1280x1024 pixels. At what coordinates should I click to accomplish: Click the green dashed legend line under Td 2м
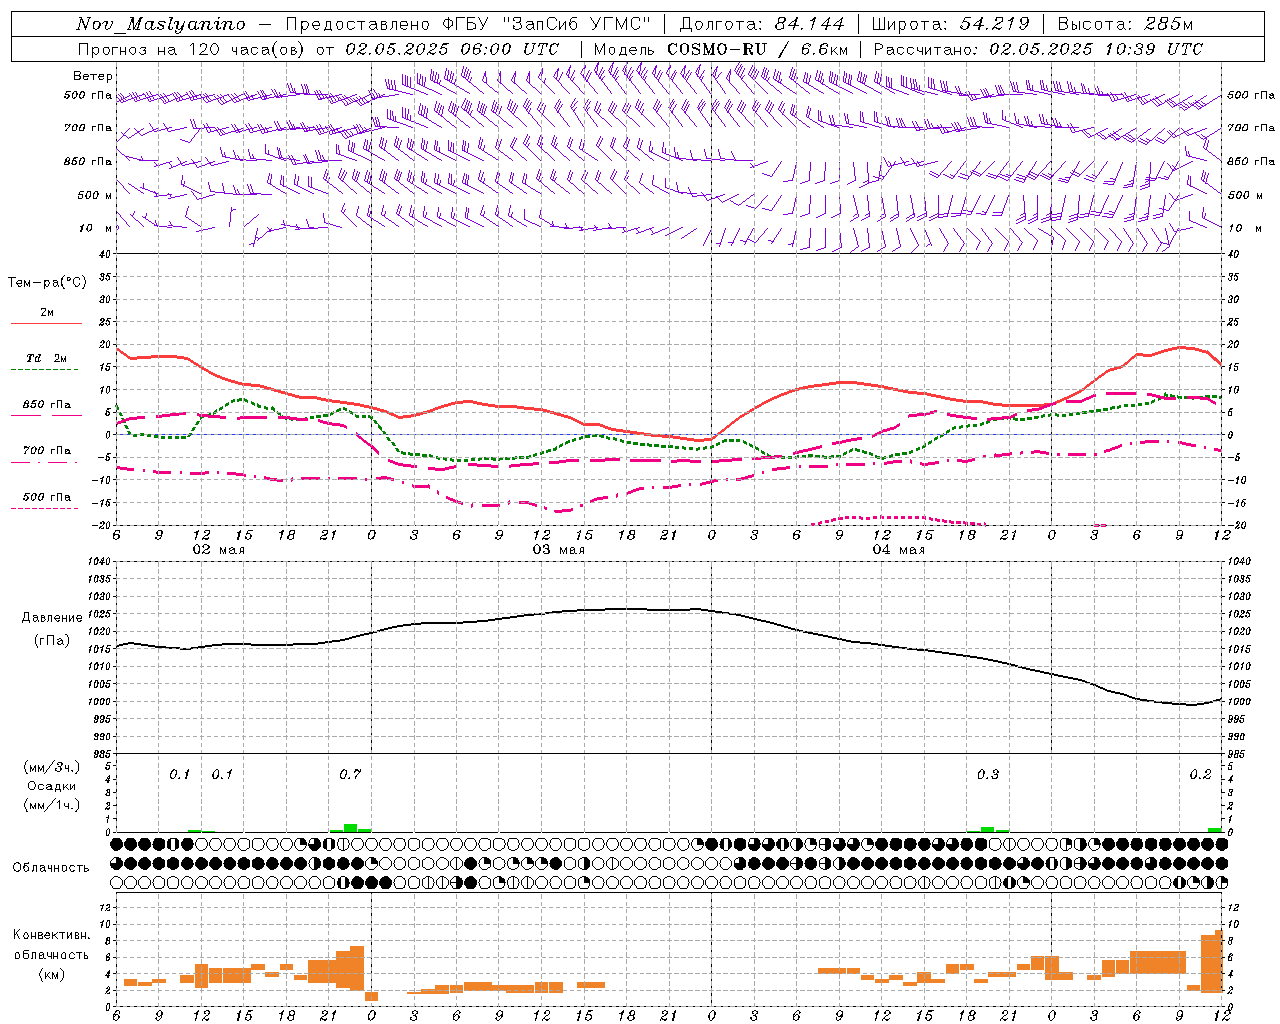click(x=45, y=370)
